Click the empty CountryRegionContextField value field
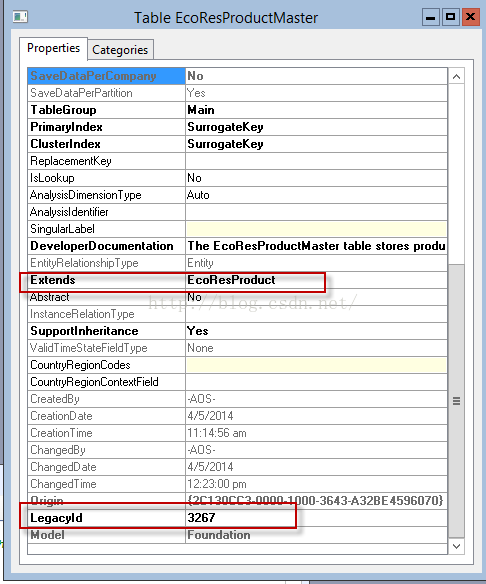The height and width of the screenshot is (584, 486). [x=316, y=382]
